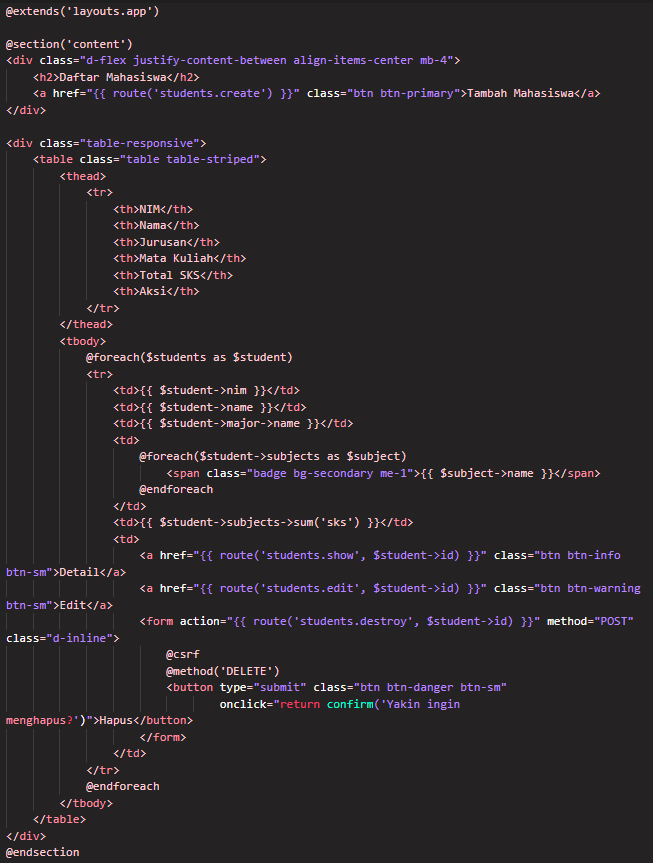This screenshot has width=653, height=863.
Task: Click the NIM table header line
Action: [x=153, y=209]
